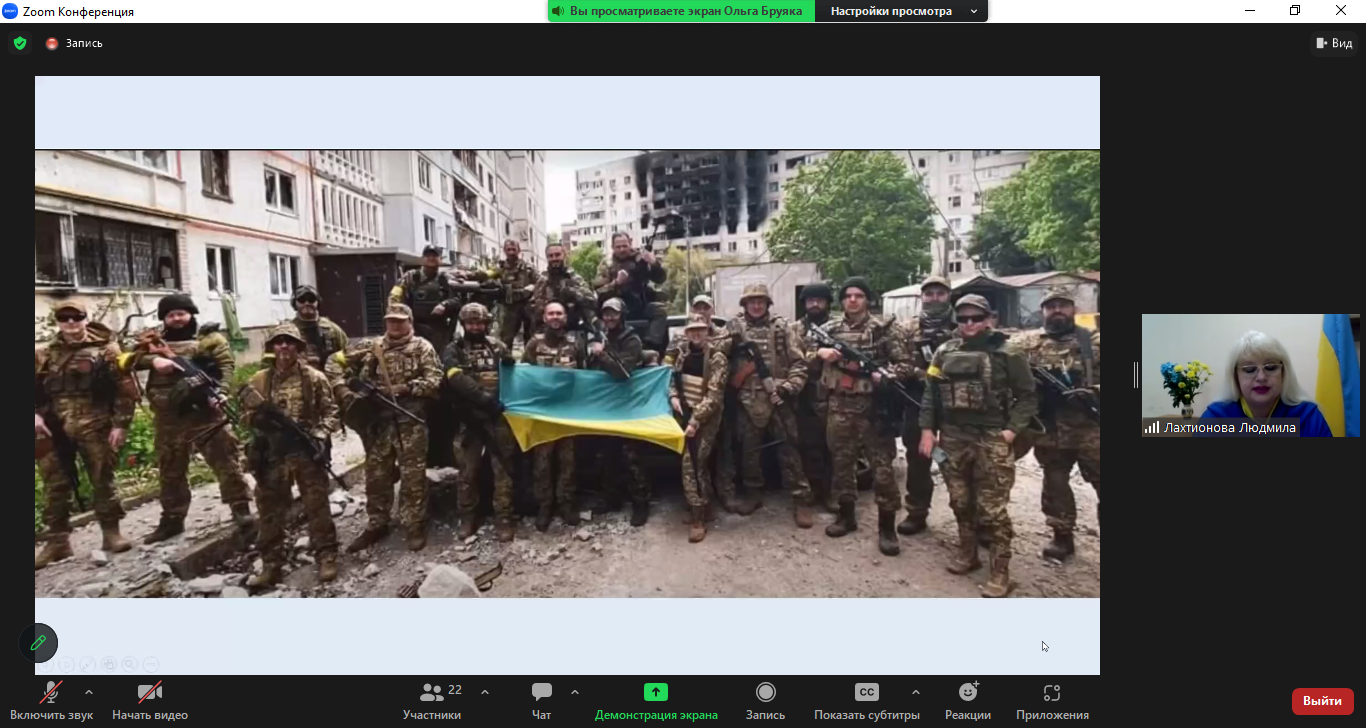Toggle captions with Показать субтитры
The image size is (1366, 728).
point(866,701)
